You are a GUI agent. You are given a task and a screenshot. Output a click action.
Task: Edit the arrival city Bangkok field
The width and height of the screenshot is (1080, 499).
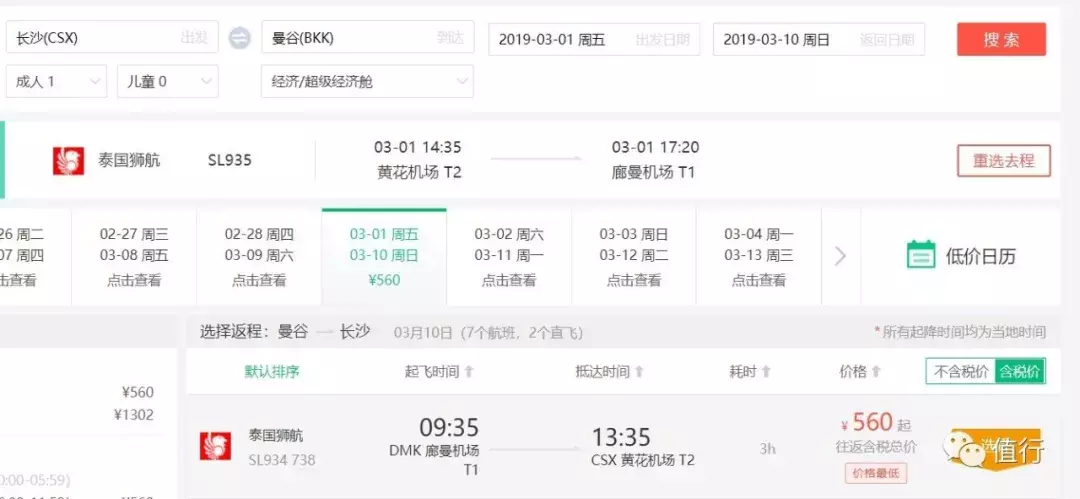(x=368, y=37)
